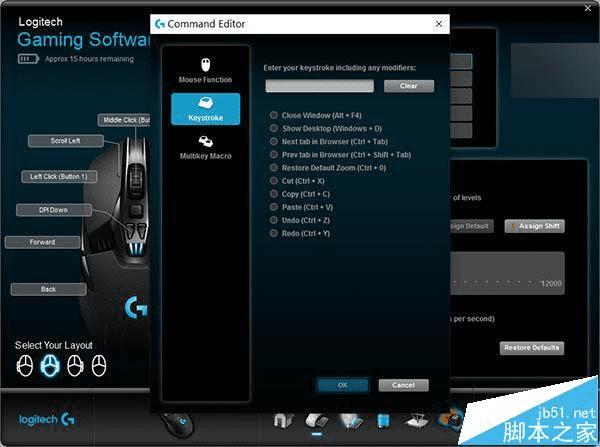
Task: Confirm the Command Editor with OK
Action: (x=342, y=385)
